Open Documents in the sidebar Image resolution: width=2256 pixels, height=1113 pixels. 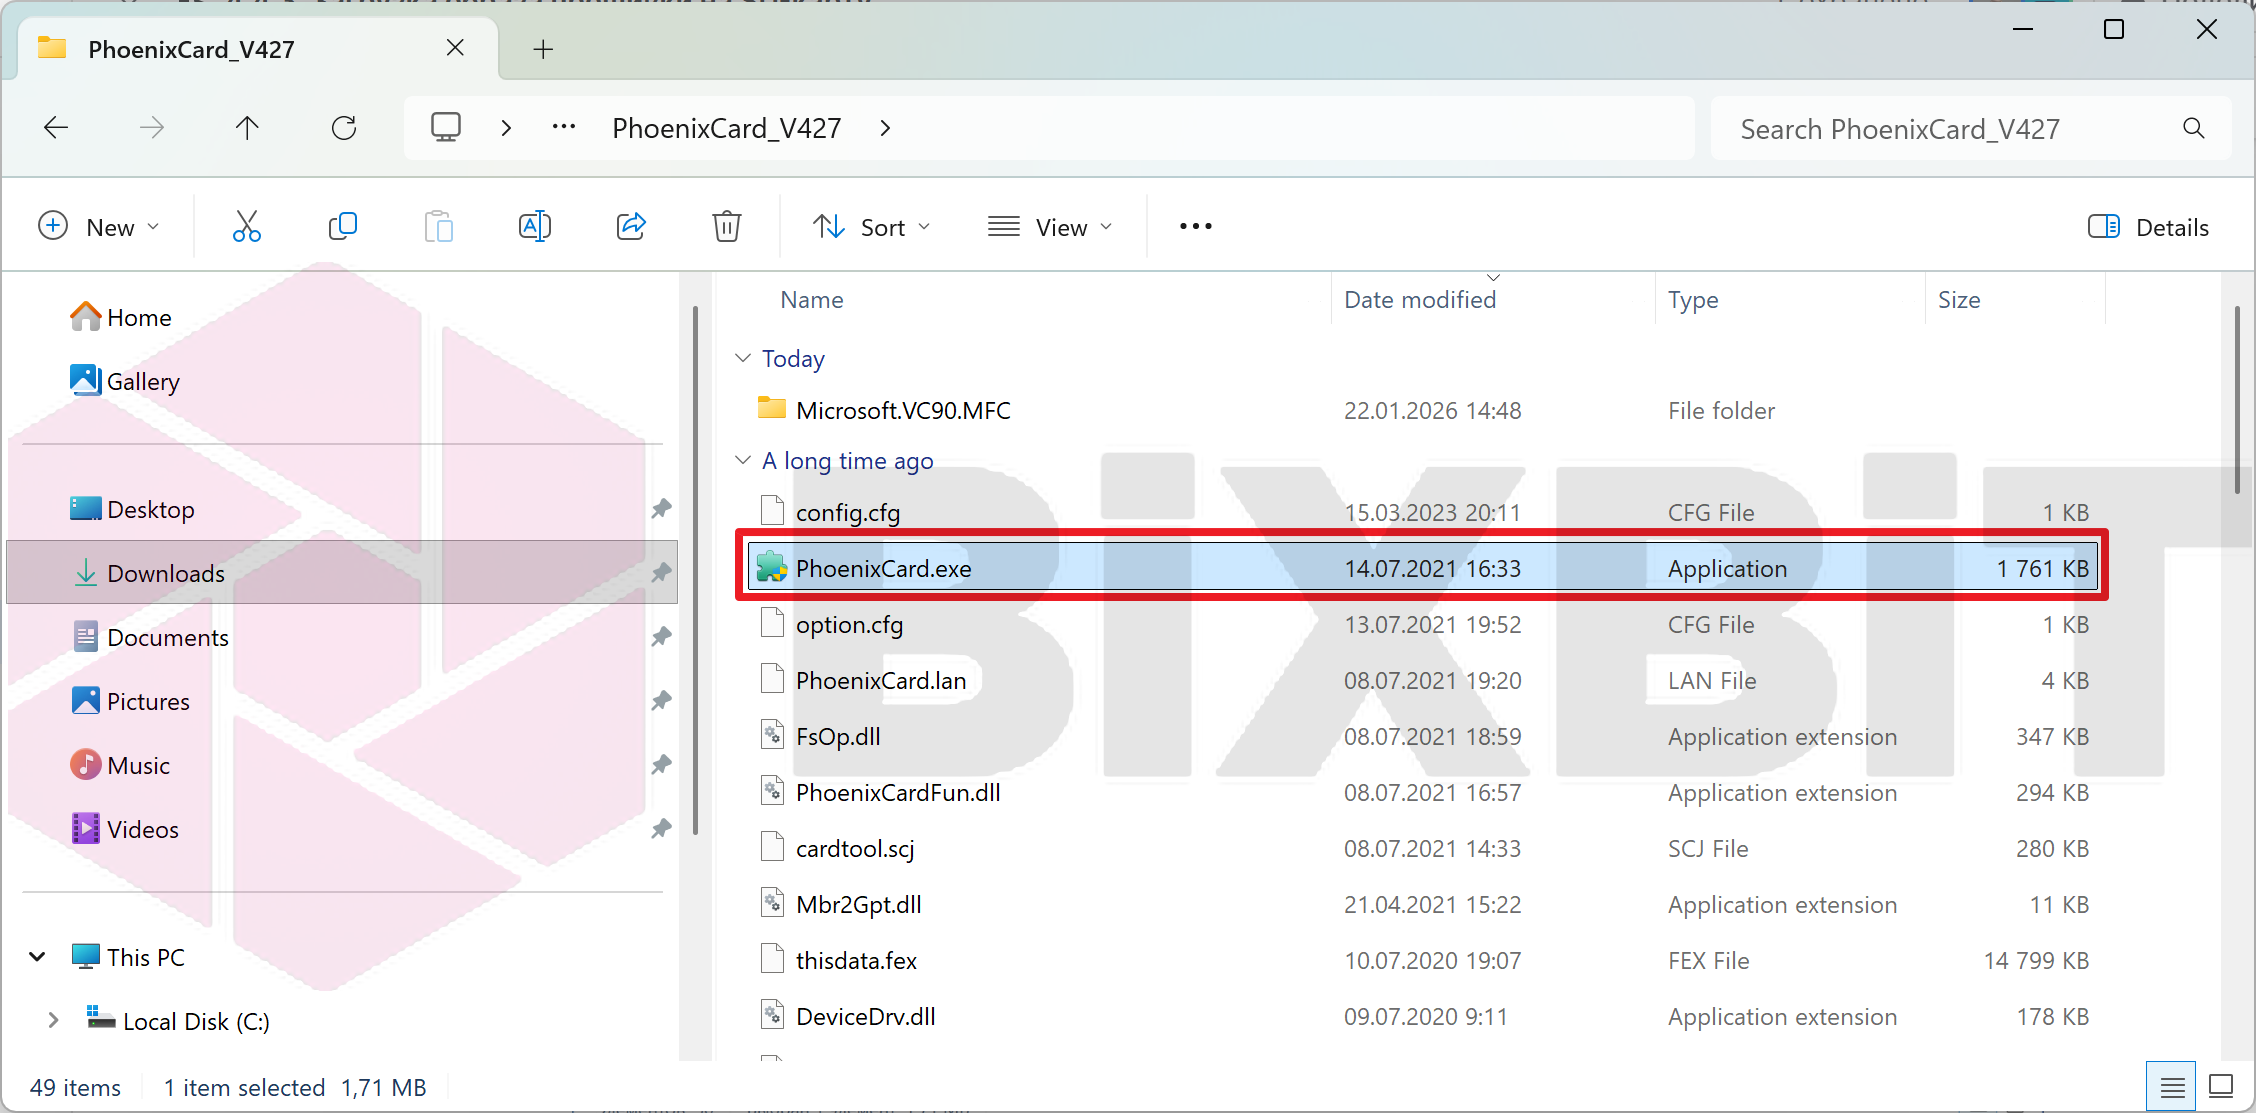[150, 637]
